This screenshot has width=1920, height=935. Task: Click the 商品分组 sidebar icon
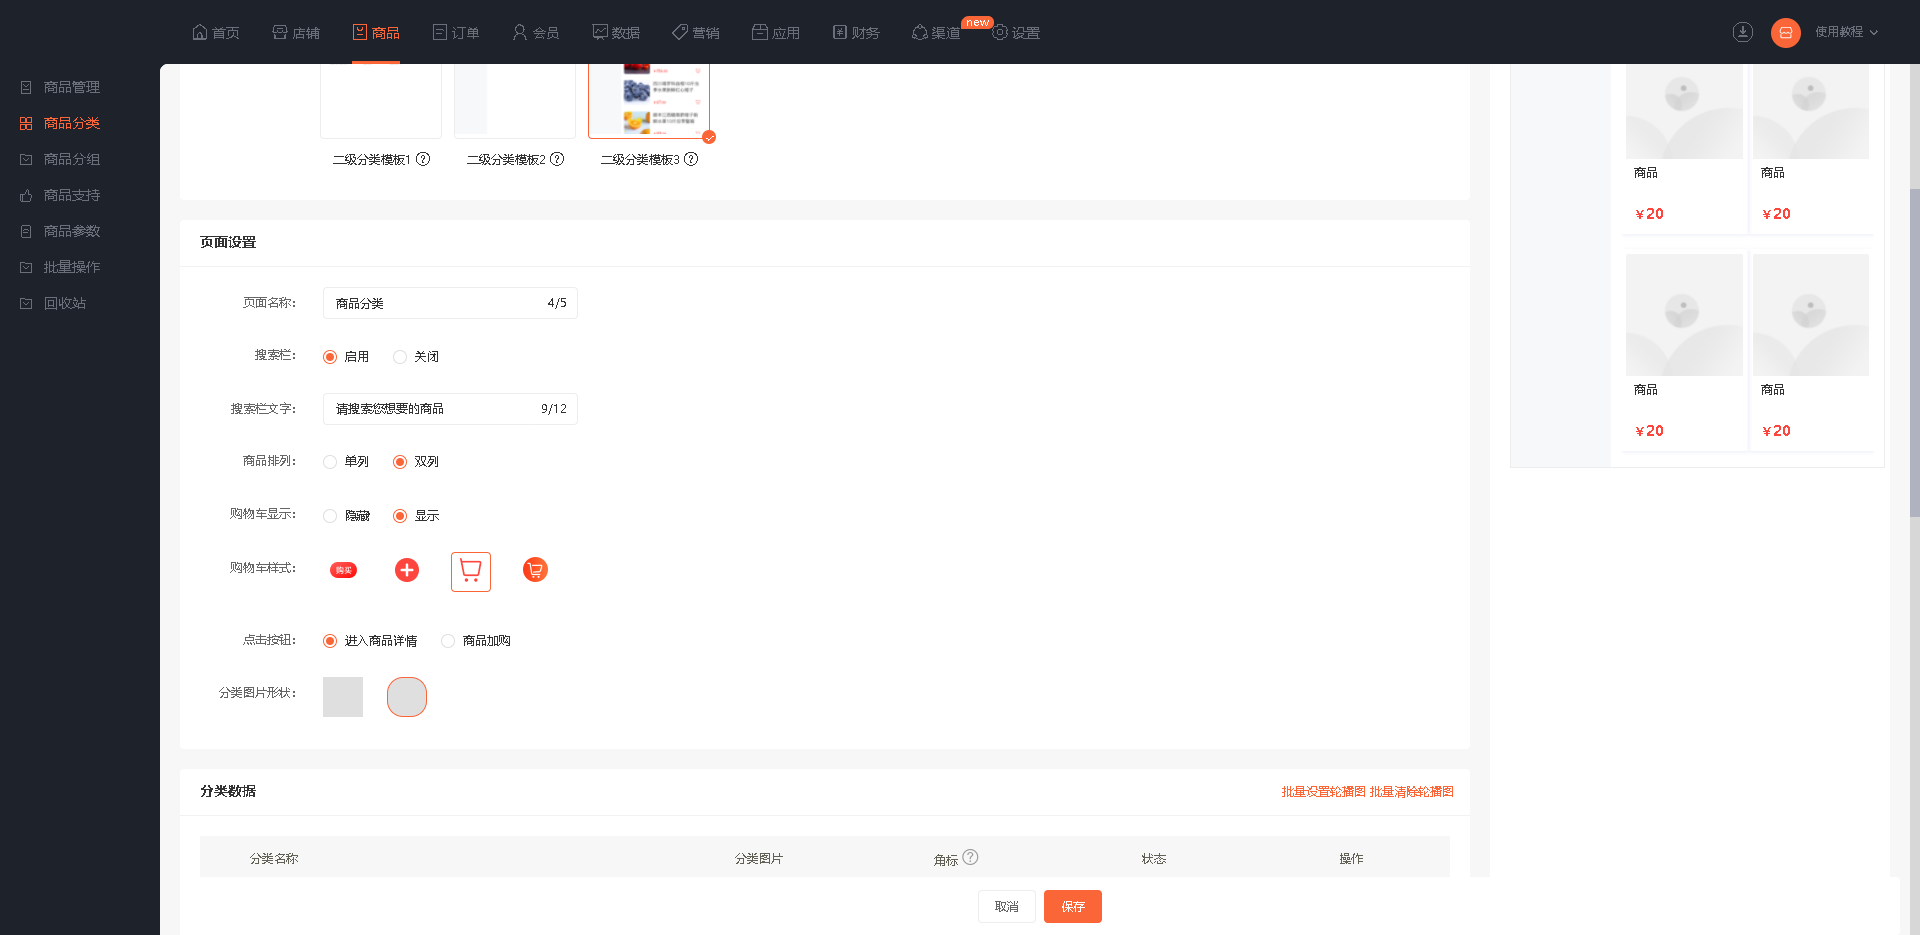coord(26,160)
